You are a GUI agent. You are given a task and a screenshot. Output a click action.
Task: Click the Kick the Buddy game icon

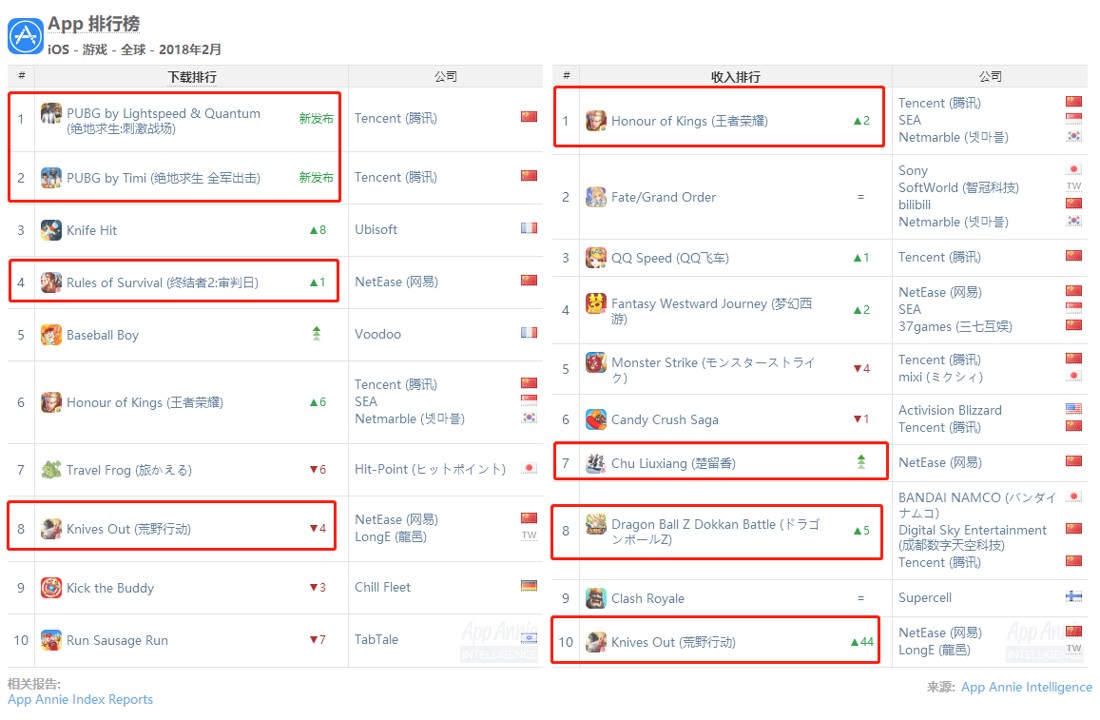click(51, 587)
